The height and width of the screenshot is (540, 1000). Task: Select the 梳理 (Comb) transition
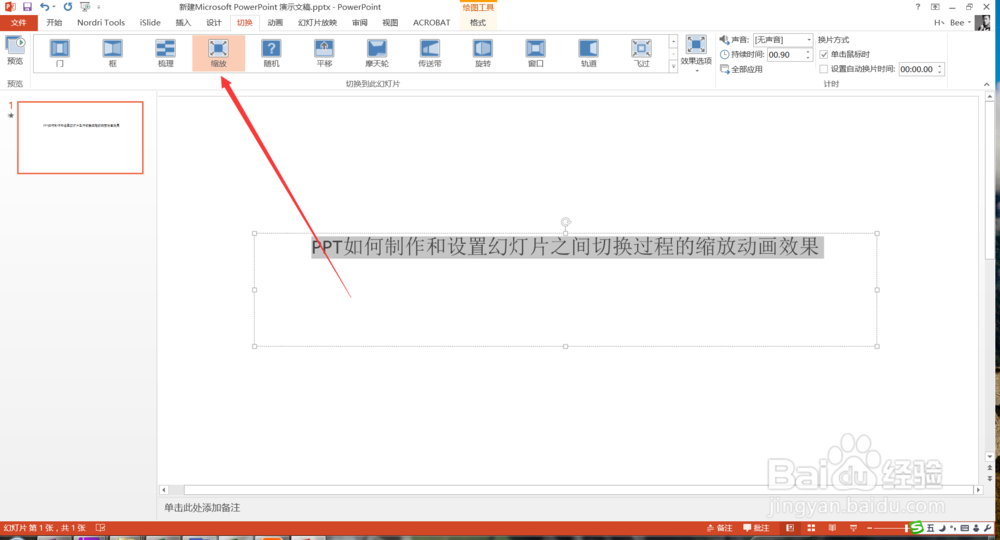165,53
